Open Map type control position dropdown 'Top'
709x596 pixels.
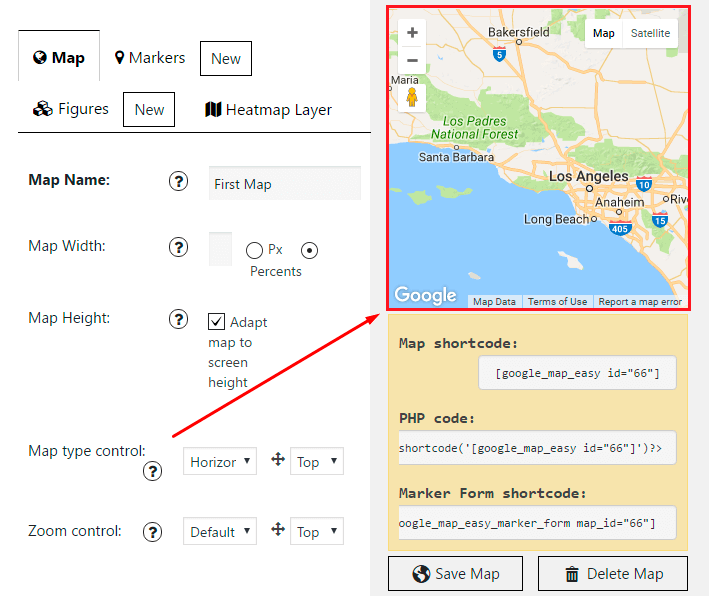click(317, 461)
